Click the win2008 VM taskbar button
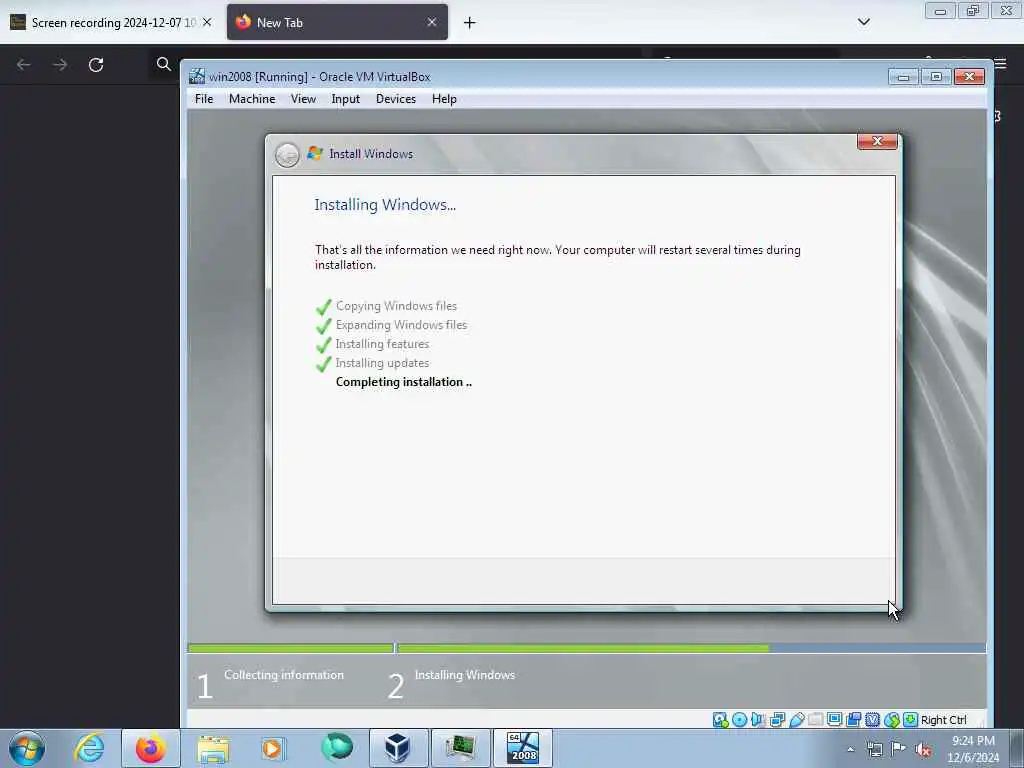The image size is (1024, 768). tap(523, 748)
